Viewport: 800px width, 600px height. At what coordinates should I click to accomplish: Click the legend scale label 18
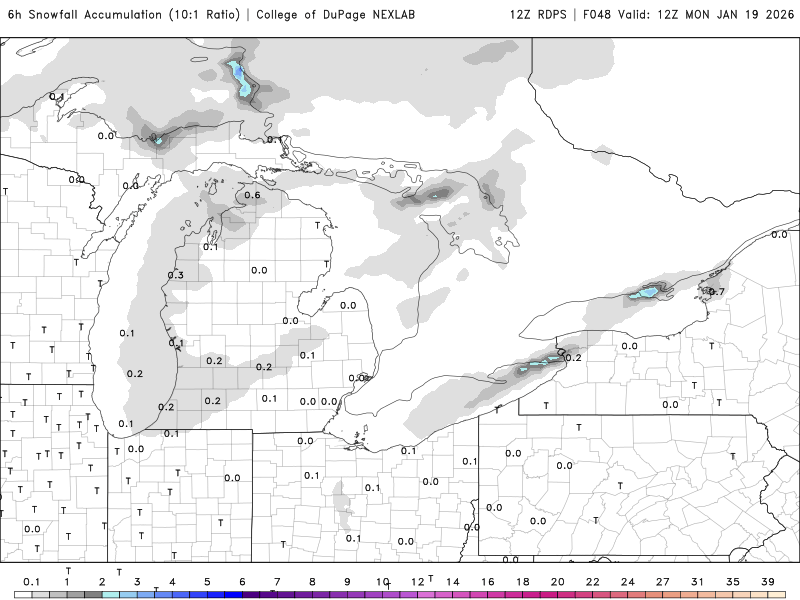point(522,582)
